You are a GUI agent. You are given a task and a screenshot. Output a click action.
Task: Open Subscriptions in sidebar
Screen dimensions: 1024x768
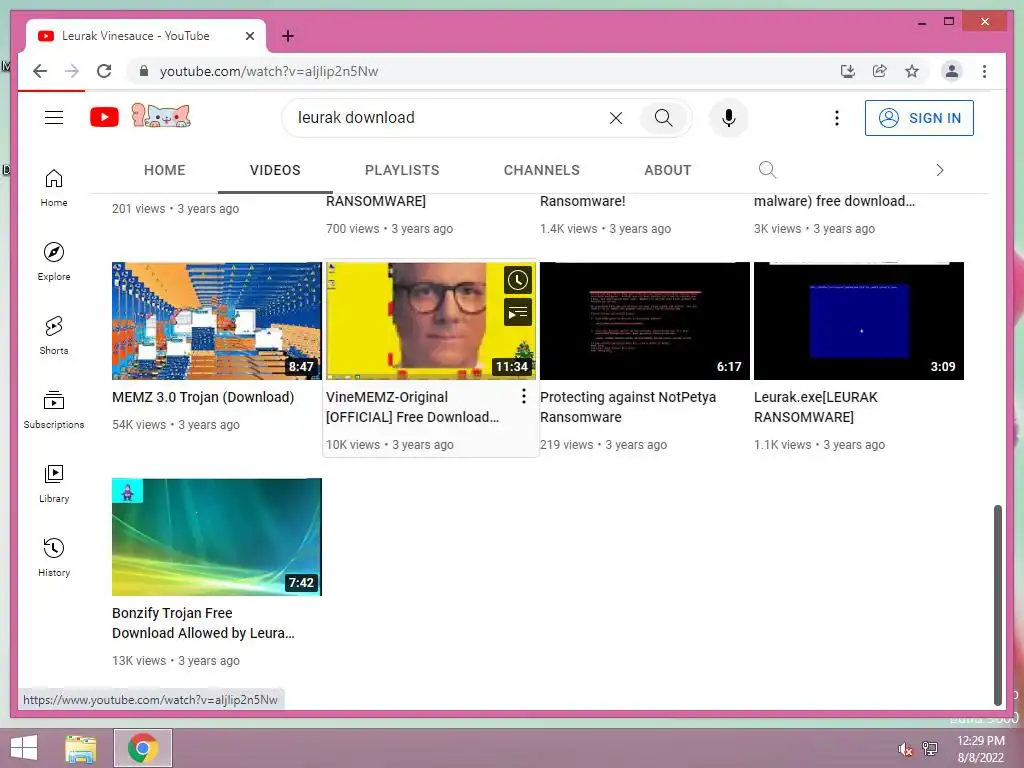pos(54,409)
